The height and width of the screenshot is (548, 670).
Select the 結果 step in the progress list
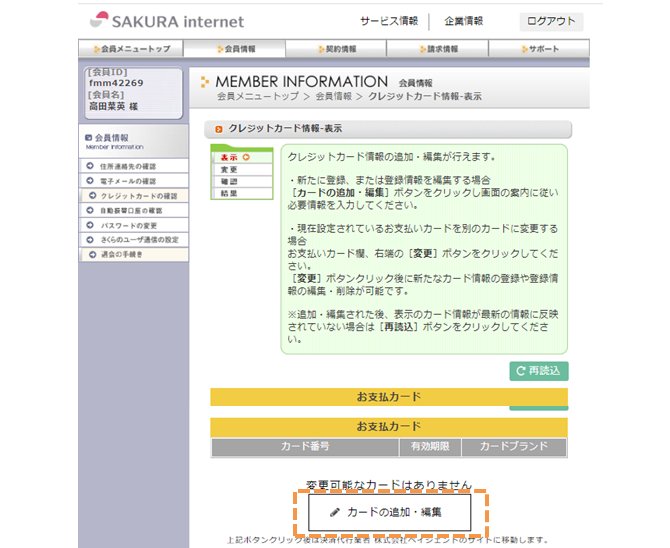pos(242,193)
